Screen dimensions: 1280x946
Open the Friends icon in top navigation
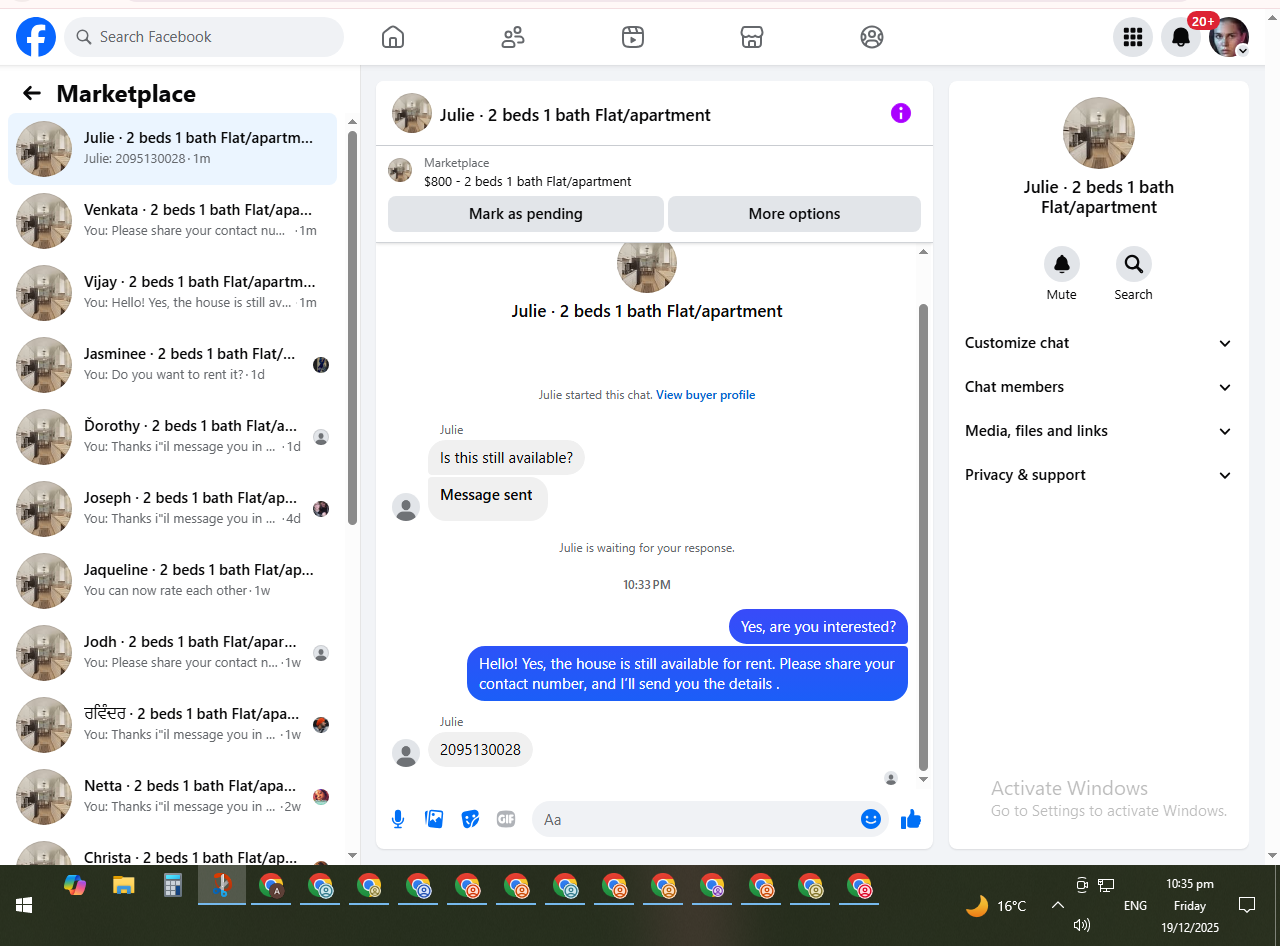point(513,37)
